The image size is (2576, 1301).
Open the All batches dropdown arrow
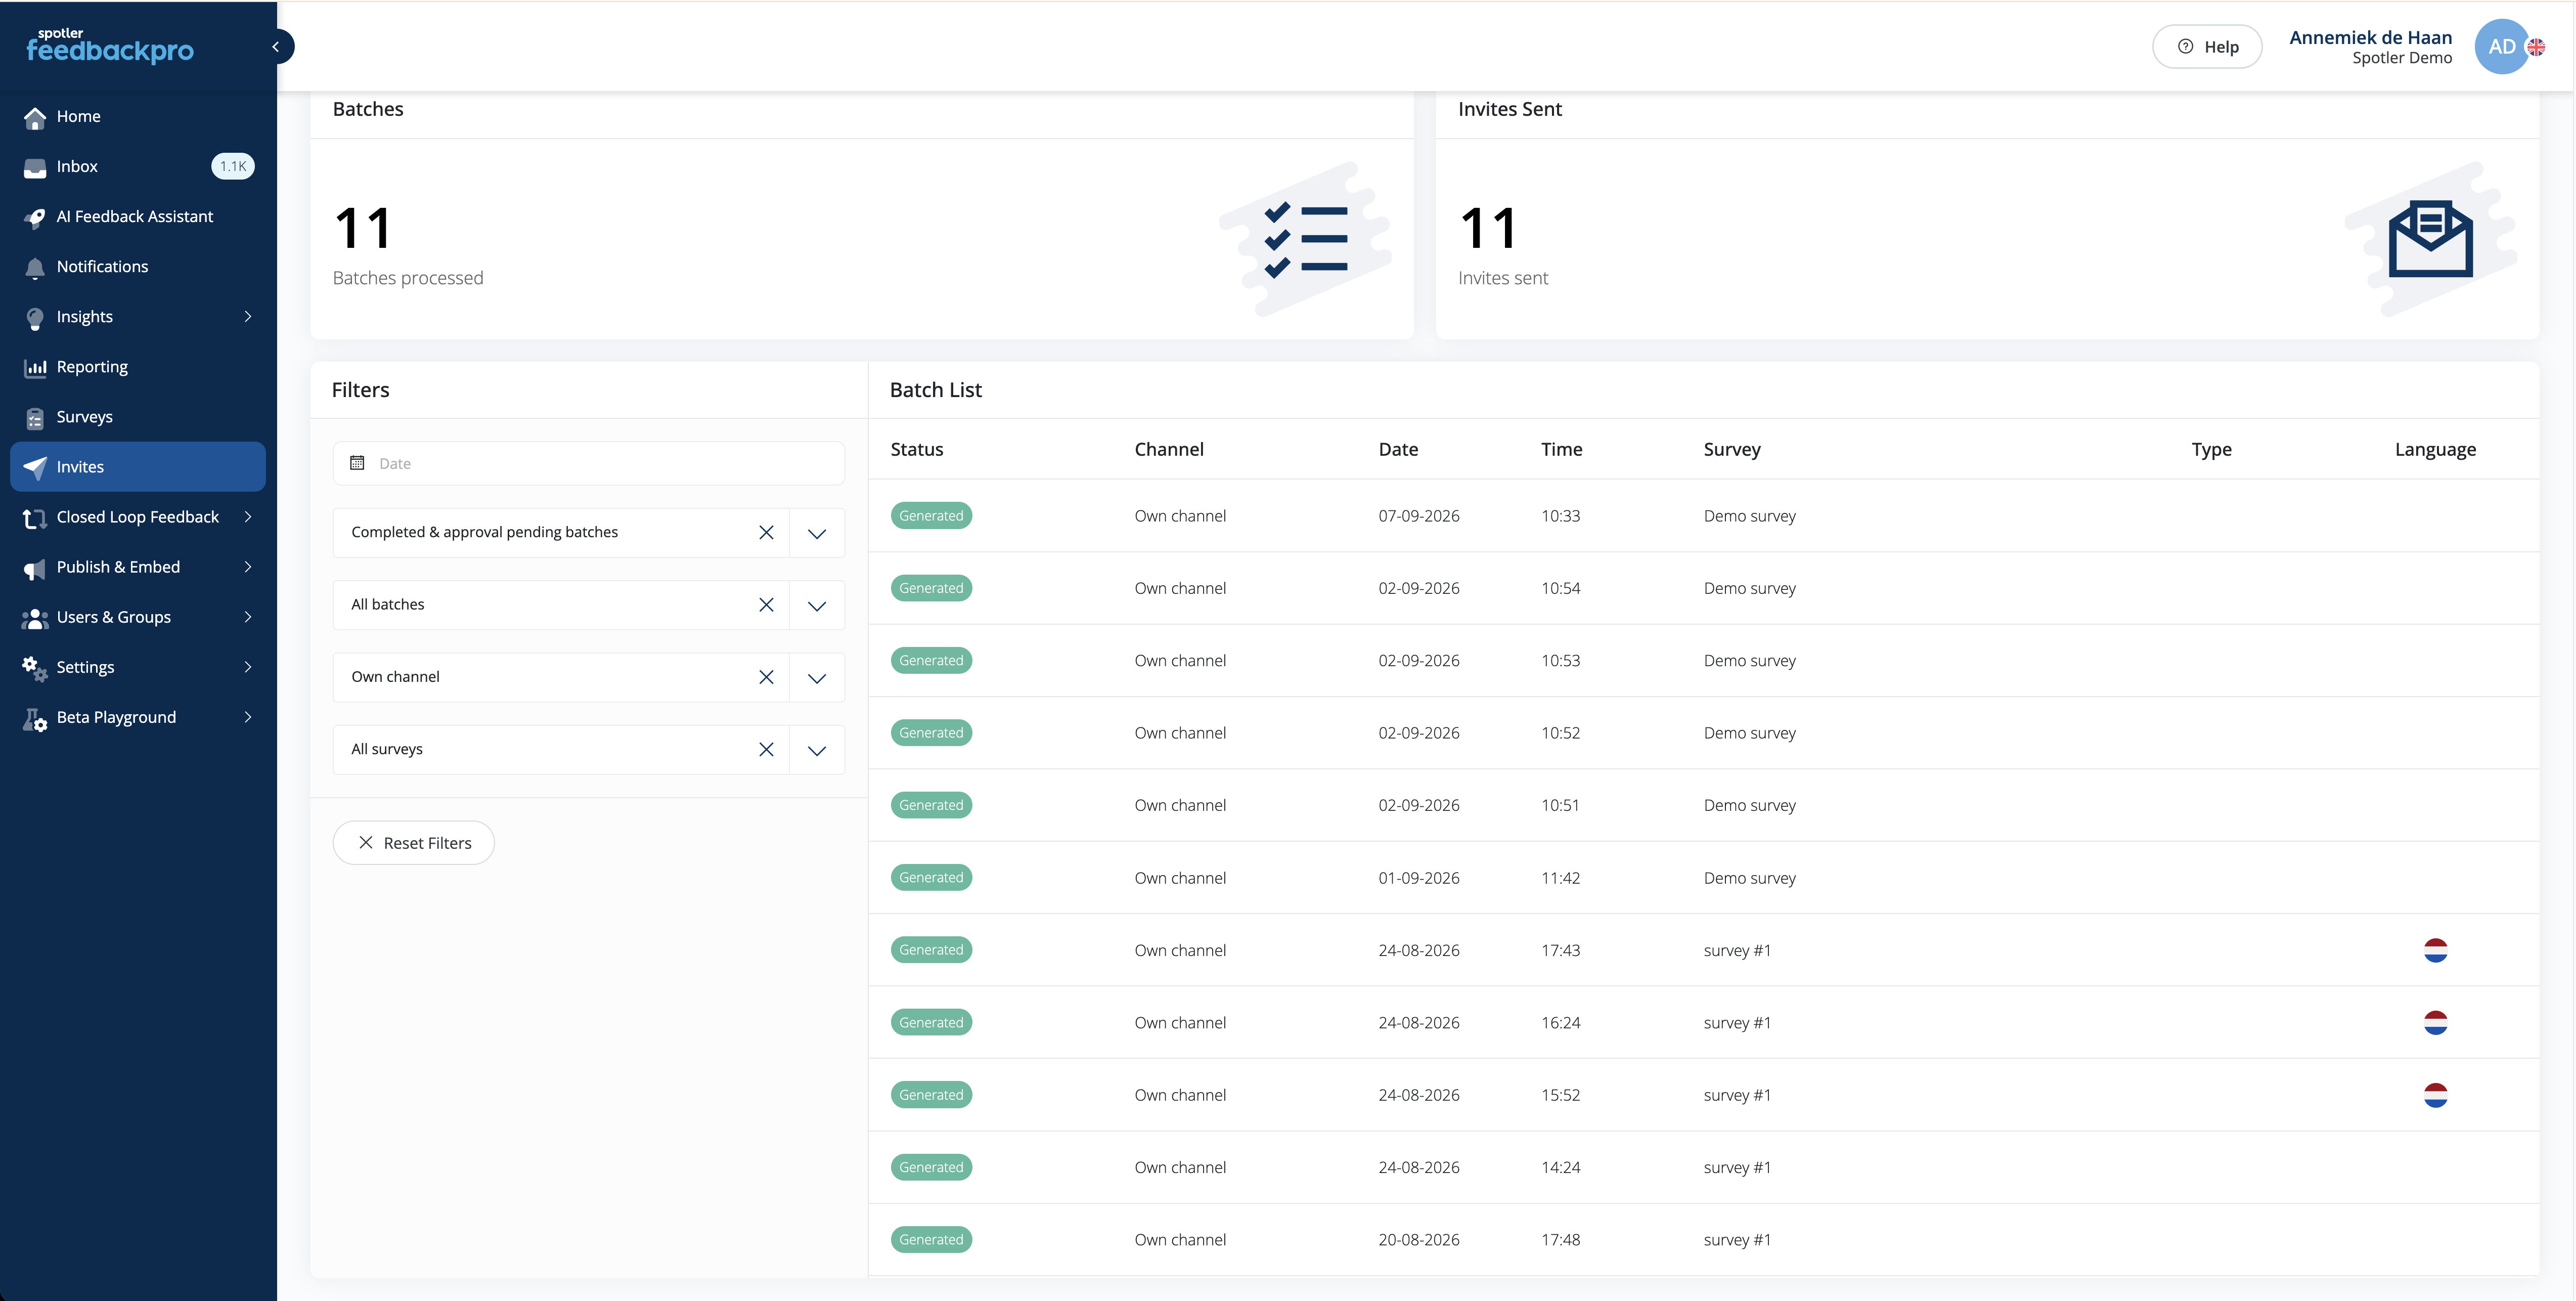[817, 605]
